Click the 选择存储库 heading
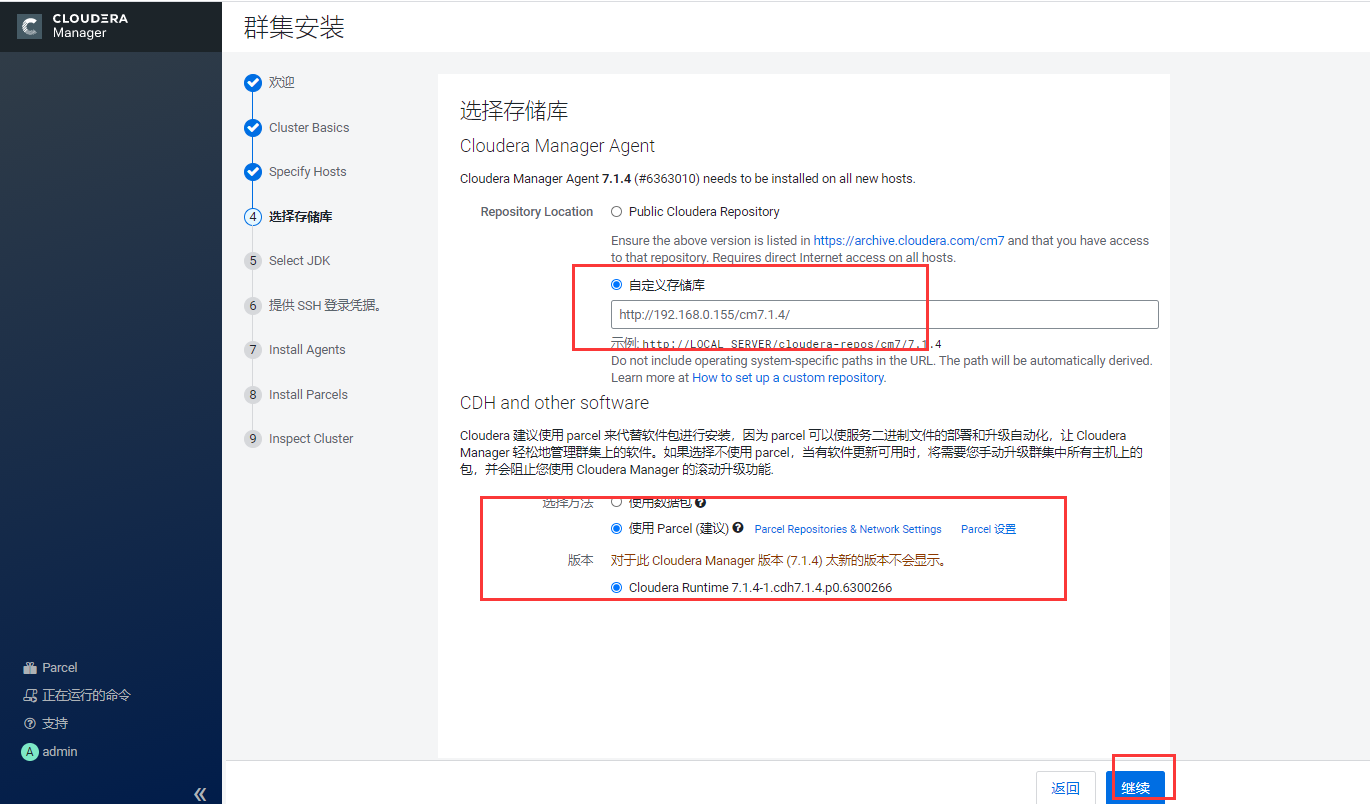Viewport: 1370px width, 804px height. [514, 111]
